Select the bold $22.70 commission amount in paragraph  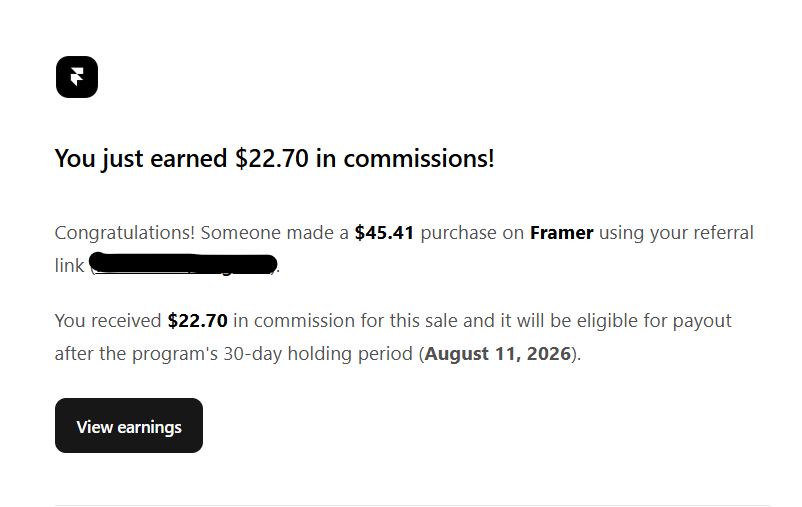[197, 321]
